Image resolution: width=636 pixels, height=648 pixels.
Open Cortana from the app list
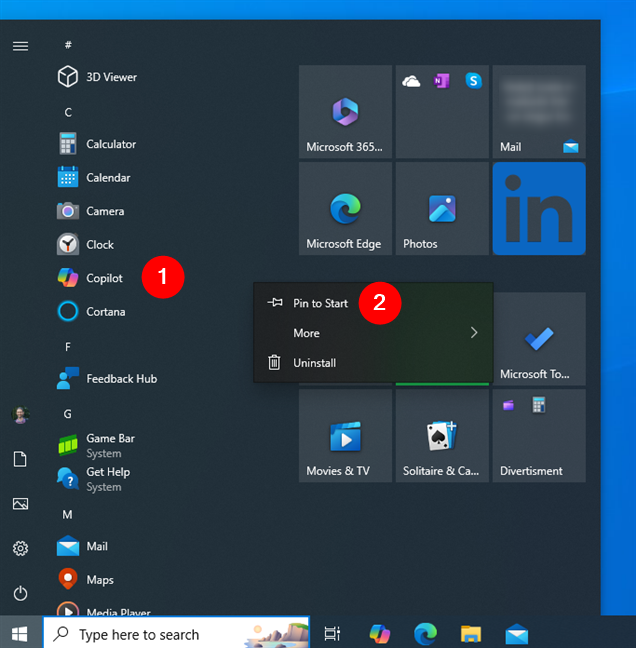click(105, 312)
